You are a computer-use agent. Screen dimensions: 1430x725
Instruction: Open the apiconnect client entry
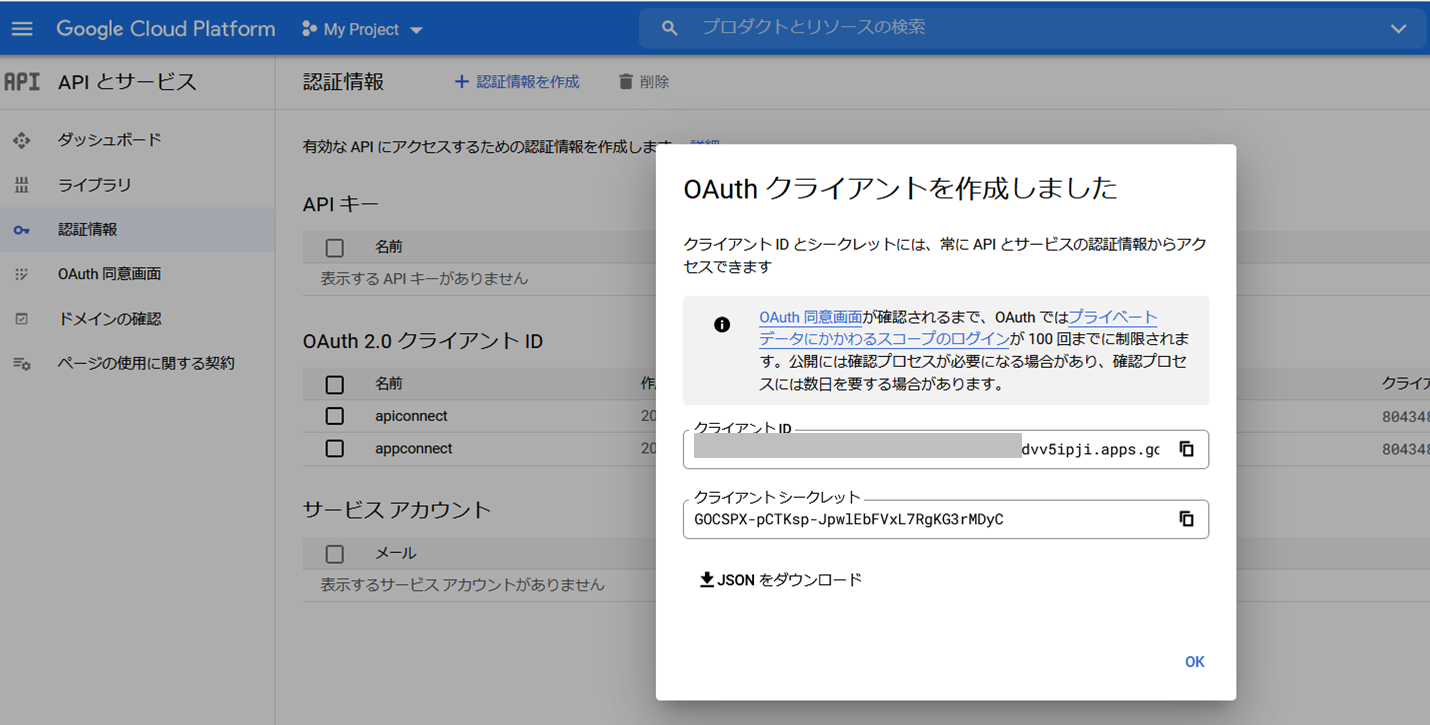click(x=411, y=416)
